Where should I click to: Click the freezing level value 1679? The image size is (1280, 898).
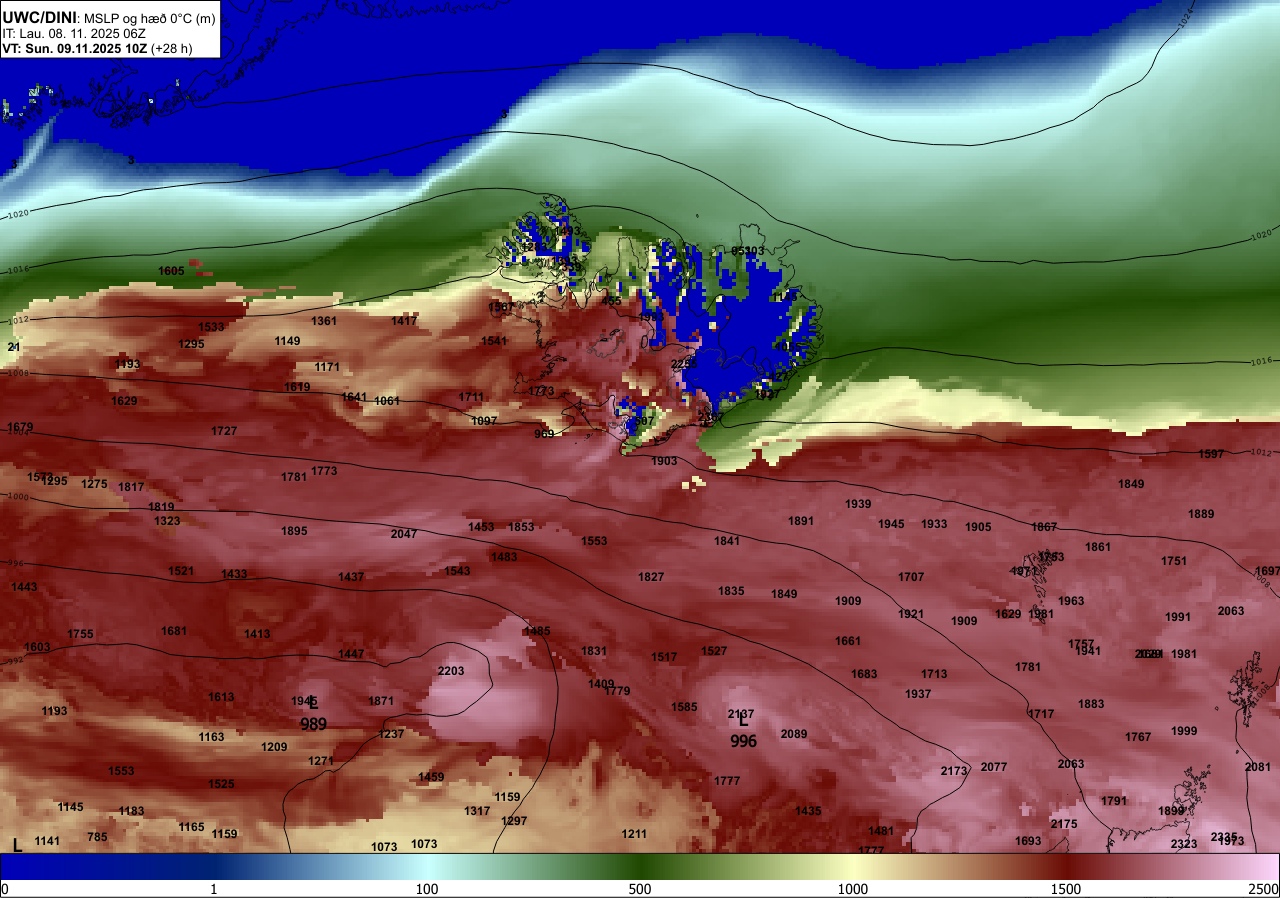coord(20,427)
